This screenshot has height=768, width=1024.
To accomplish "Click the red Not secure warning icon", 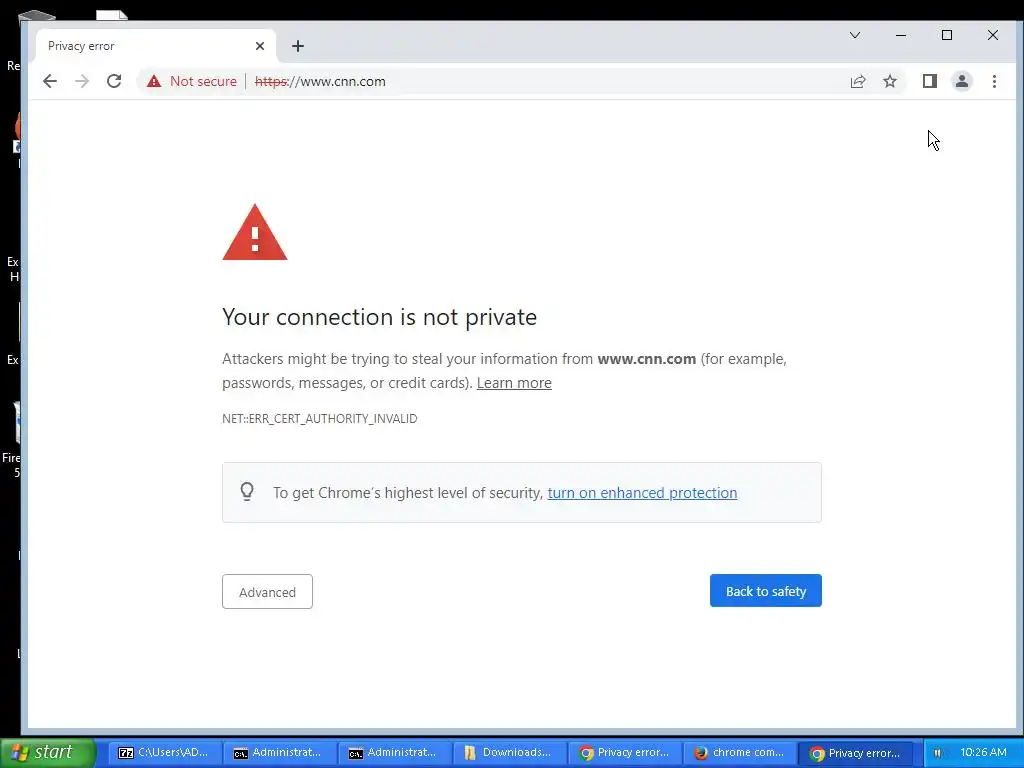I will 153,81.
